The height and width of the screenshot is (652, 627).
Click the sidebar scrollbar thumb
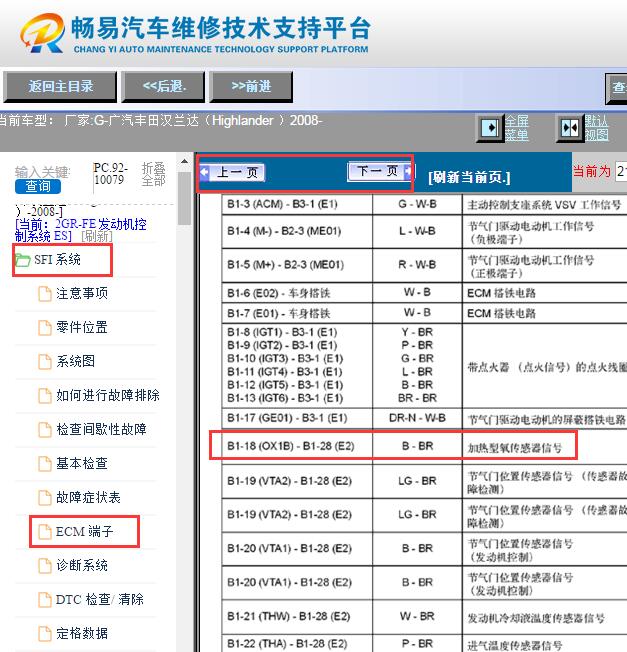point(184,198)
